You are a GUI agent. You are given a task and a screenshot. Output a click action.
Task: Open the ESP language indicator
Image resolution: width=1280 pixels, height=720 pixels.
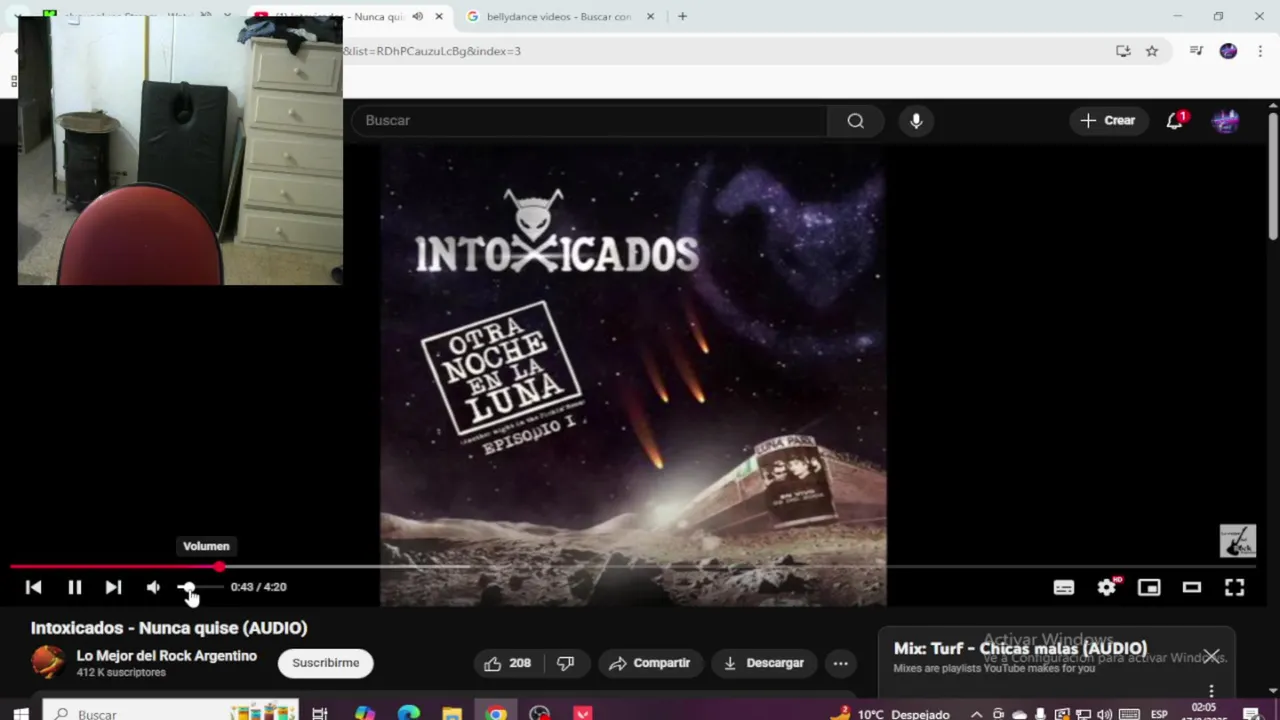1159,714
